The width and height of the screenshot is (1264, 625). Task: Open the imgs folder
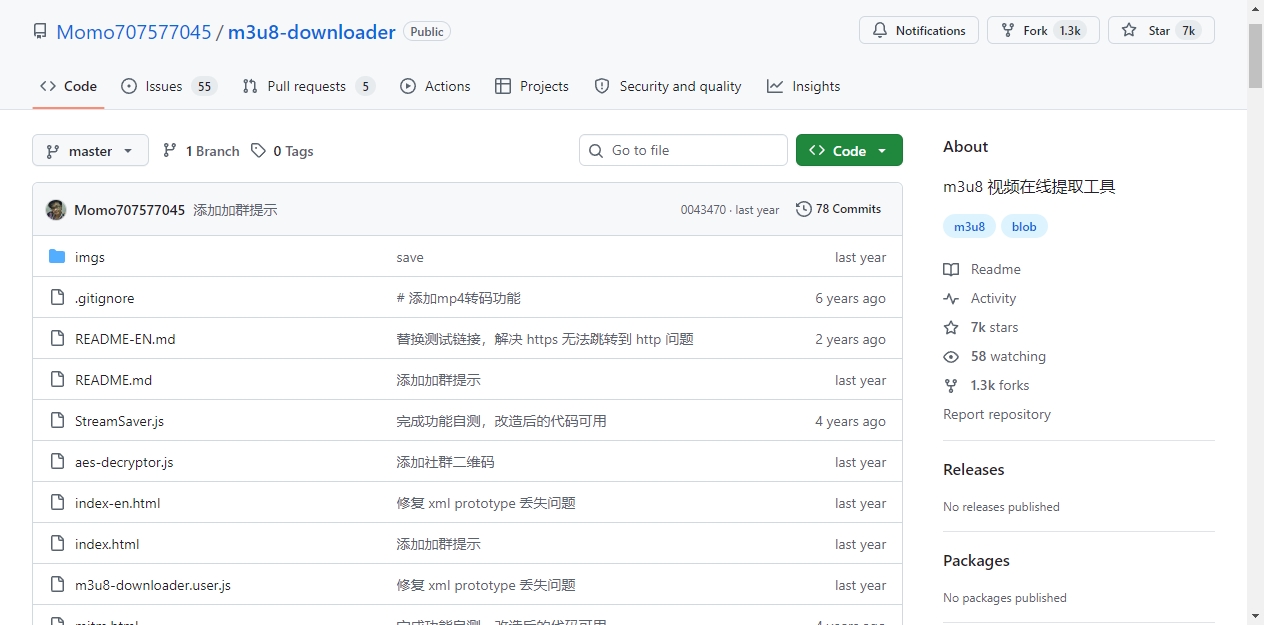[90, 257]
